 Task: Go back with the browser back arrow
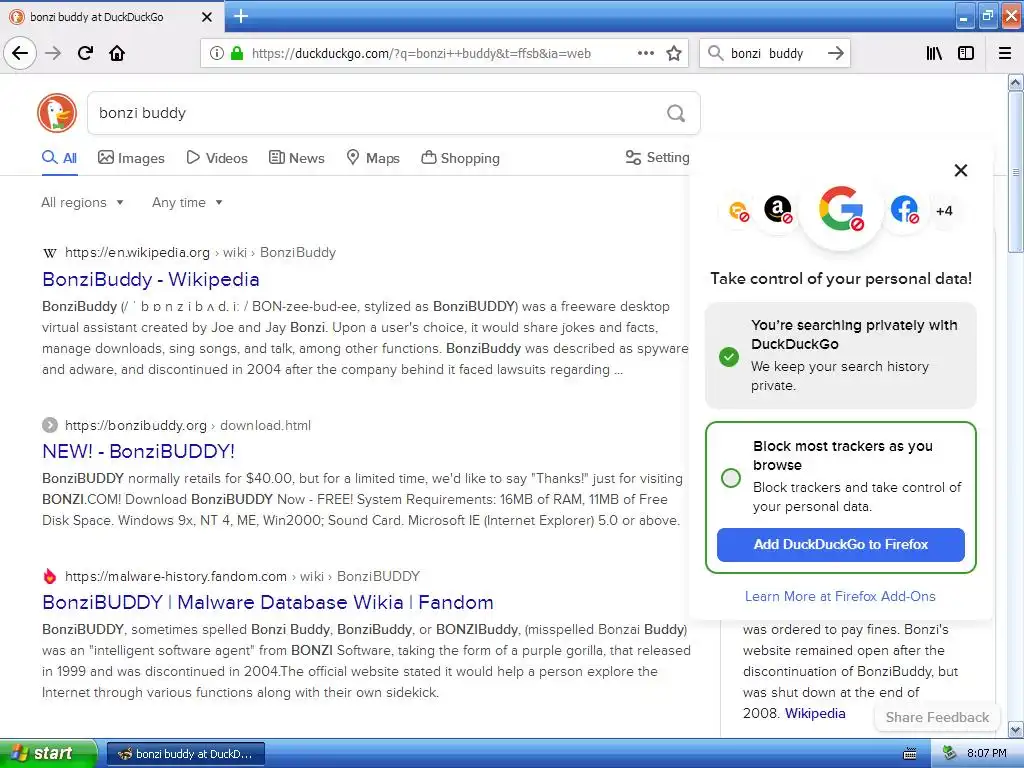(x=20, y=53)
